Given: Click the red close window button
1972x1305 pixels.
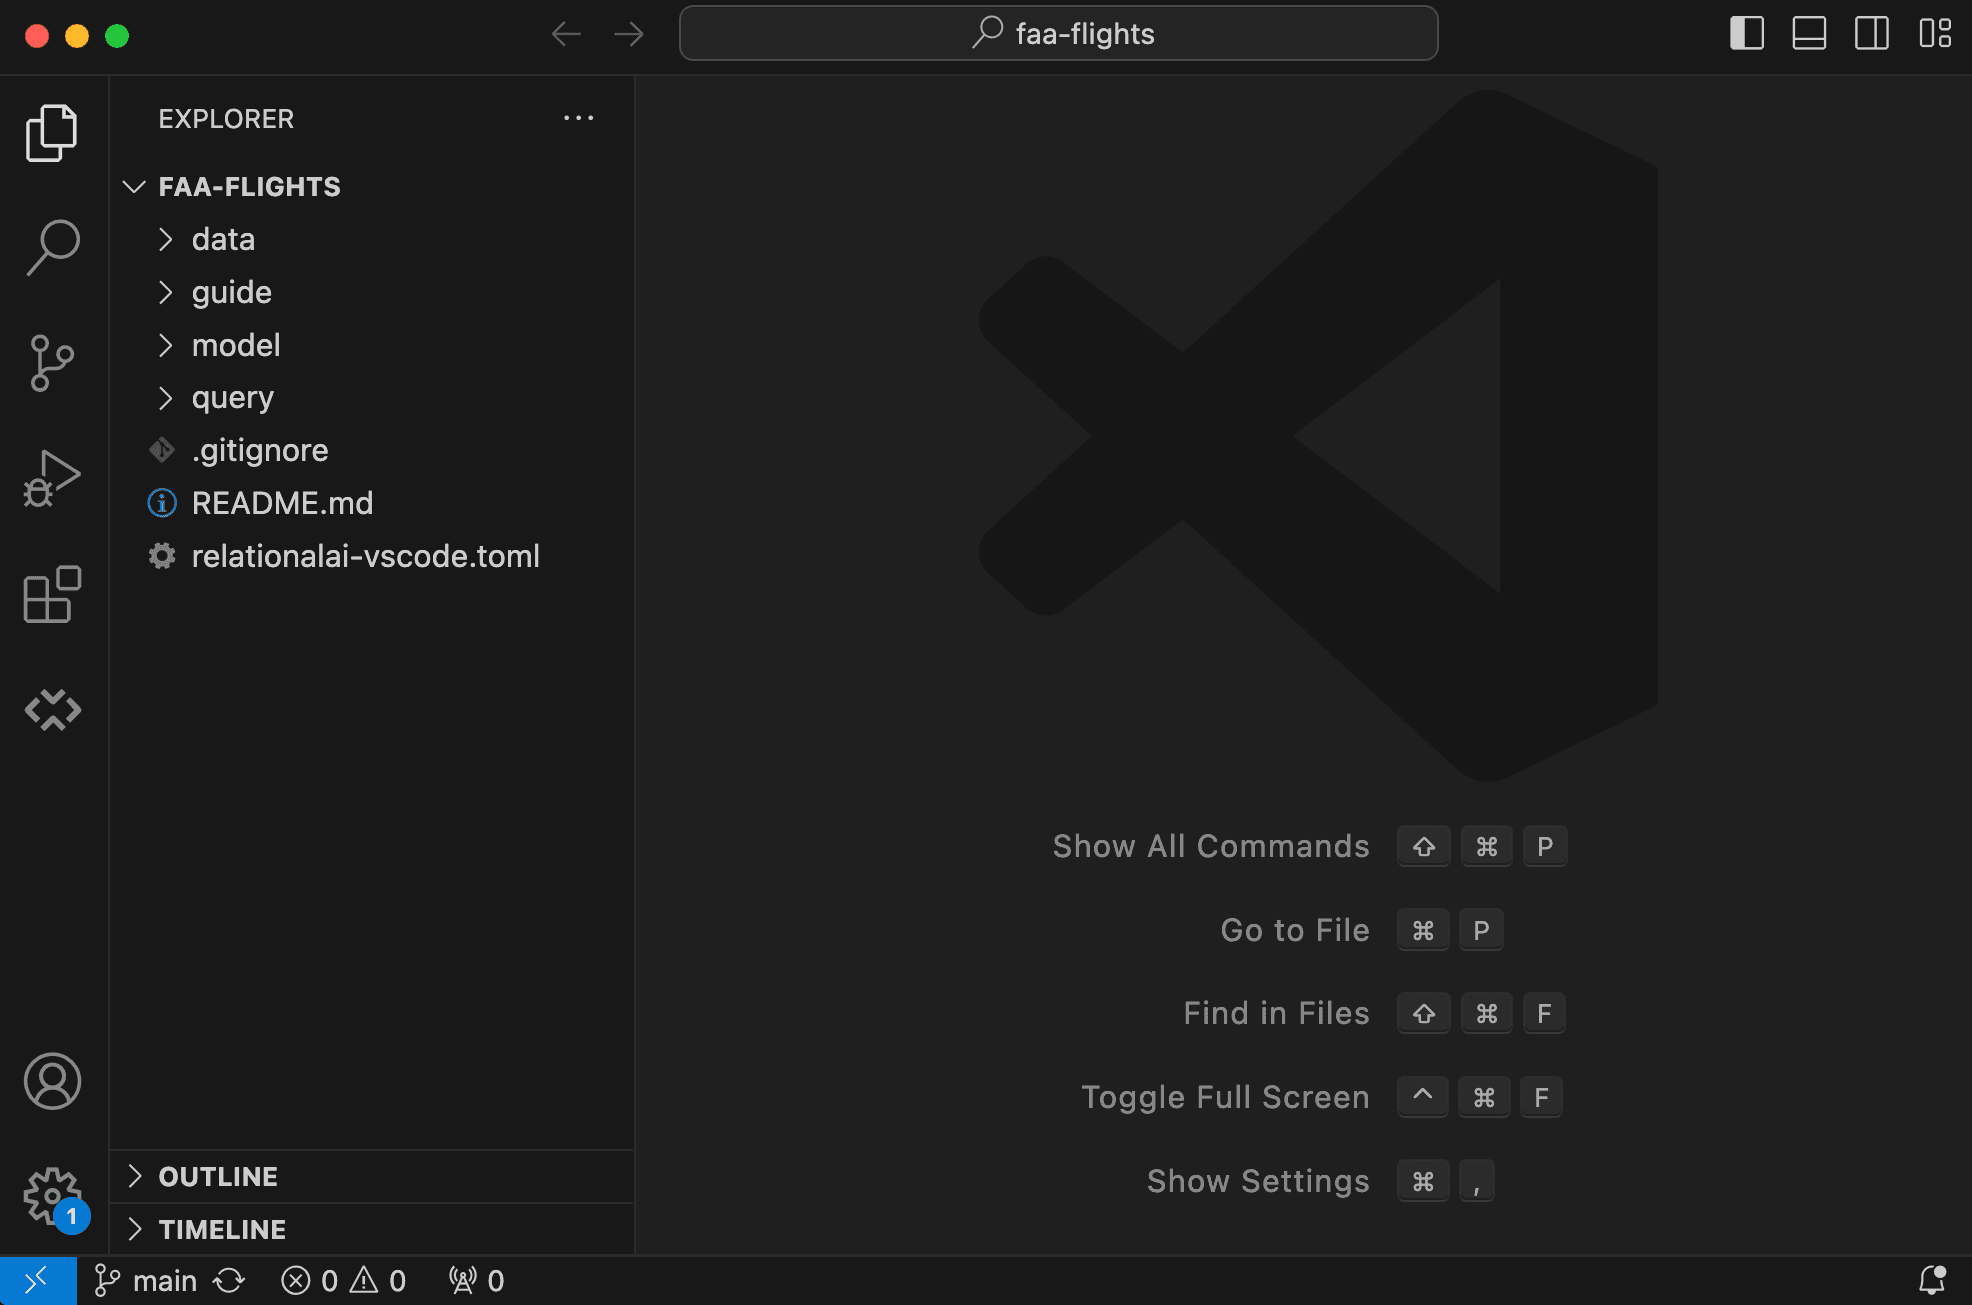Looking at the screenshot, I should pyautogui.click(x=37, y=36).
